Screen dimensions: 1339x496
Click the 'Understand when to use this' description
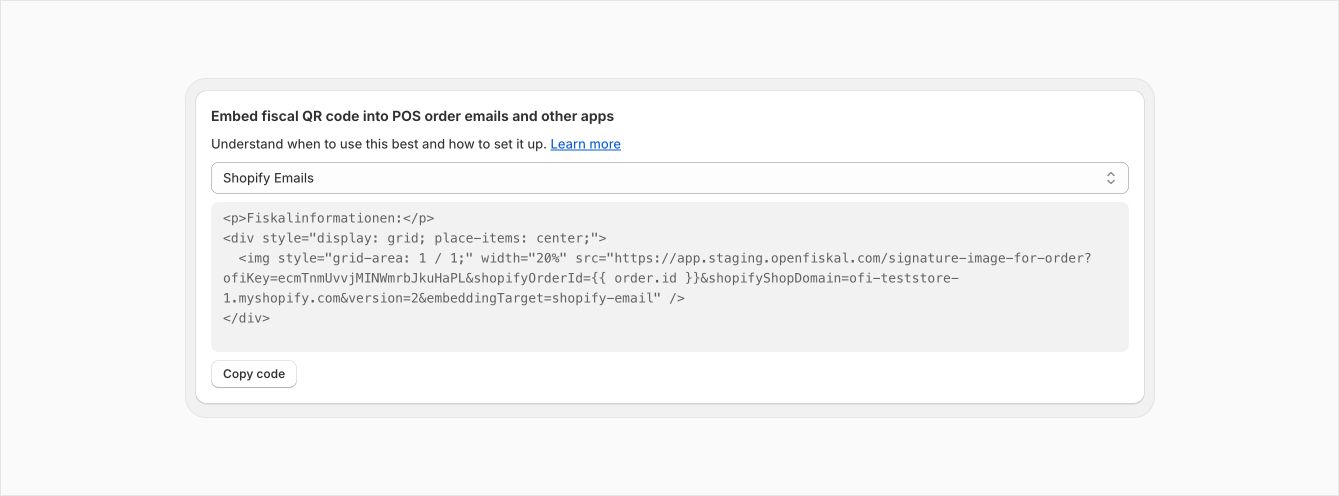(x=378, y=144)
